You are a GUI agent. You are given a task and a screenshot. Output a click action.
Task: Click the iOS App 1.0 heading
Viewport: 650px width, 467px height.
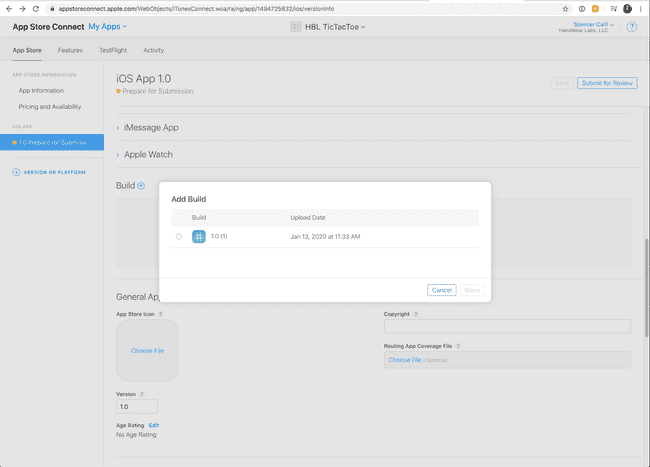[143, 78]
